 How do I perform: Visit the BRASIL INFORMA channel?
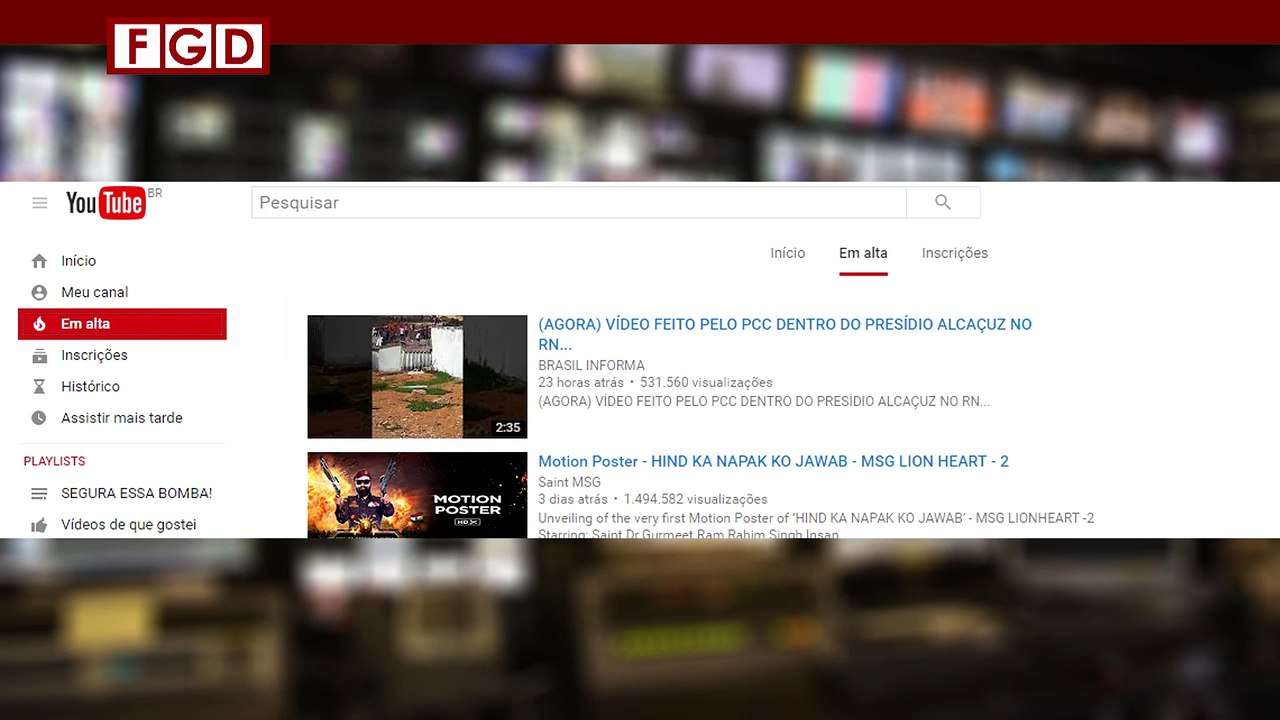[x=591, y=365]
